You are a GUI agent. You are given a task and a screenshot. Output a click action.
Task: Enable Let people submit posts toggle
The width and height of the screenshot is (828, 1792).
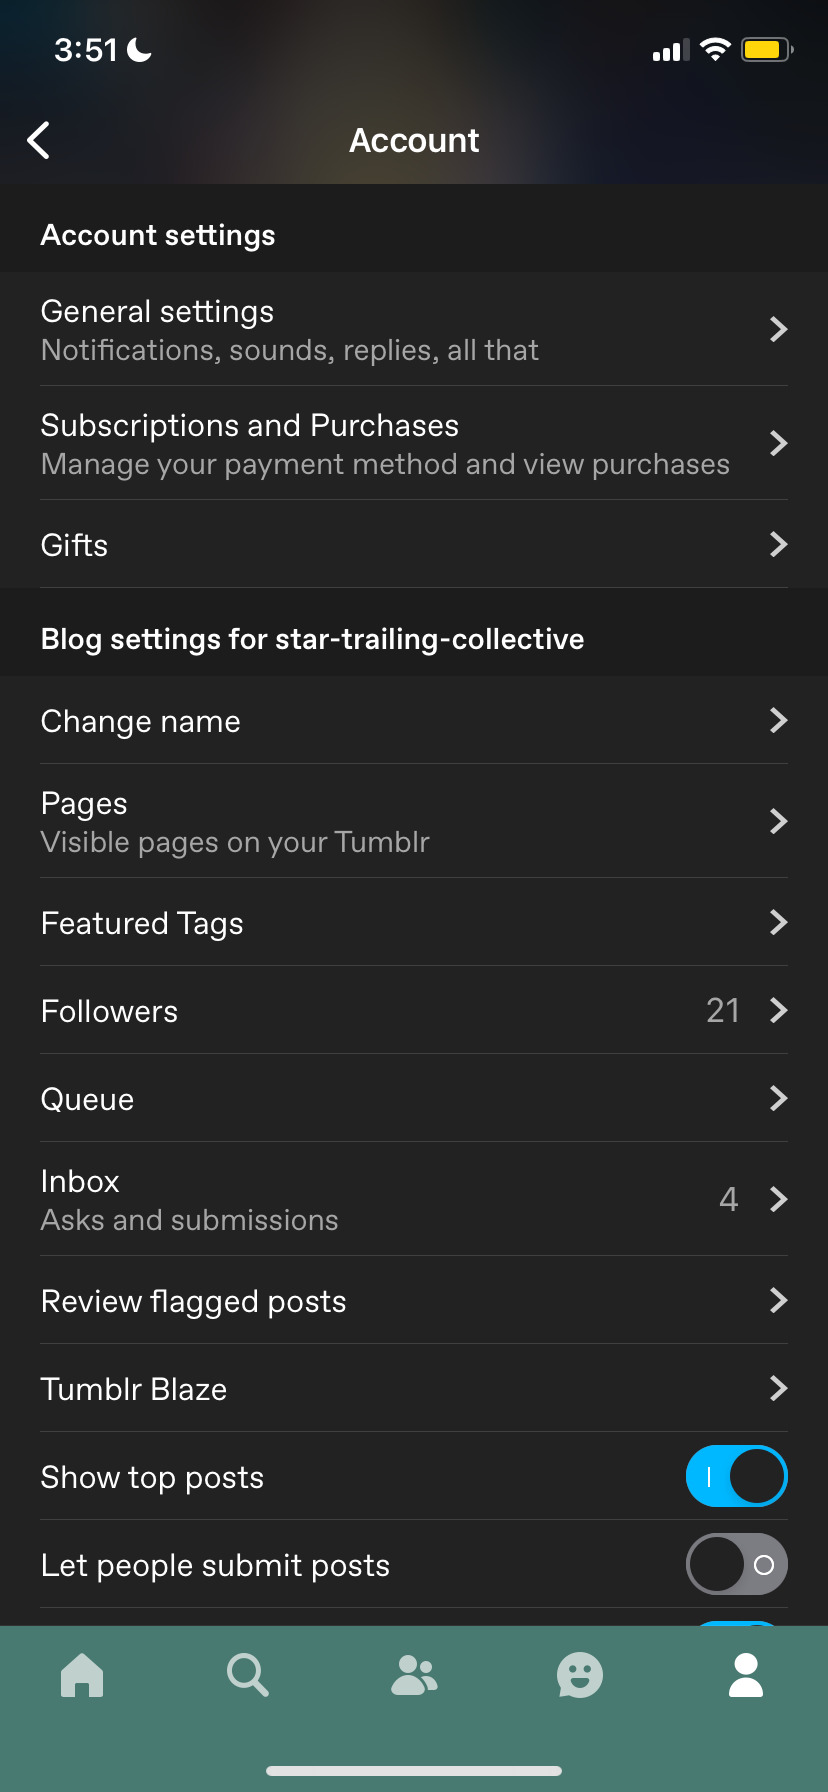pos(737,1564)
